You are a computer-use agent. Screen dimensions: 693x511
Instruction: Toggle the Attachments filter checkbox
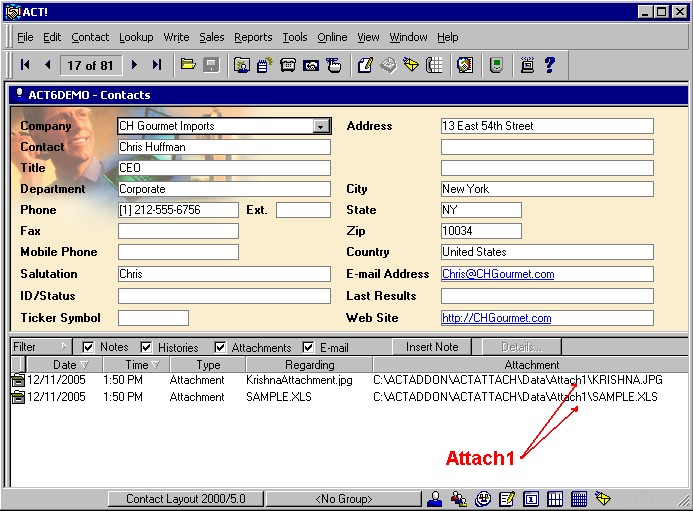pyautogui.click(x=220, y=347)
